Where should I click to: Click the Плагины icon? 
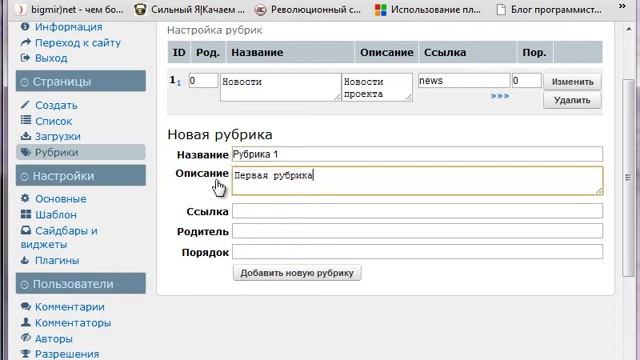point(25,260)
